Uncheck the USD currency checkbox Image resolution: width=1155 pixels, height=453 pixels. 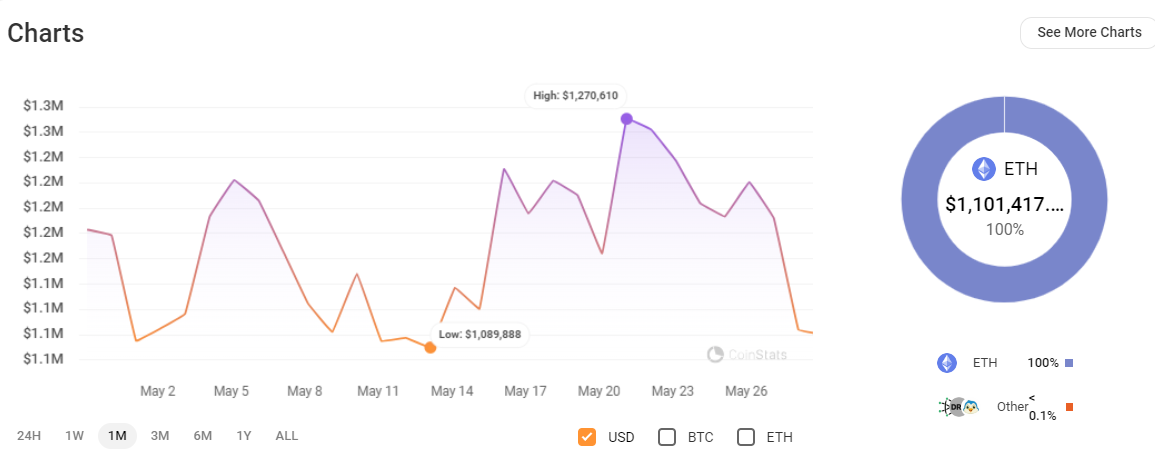(x=587, y=437)
